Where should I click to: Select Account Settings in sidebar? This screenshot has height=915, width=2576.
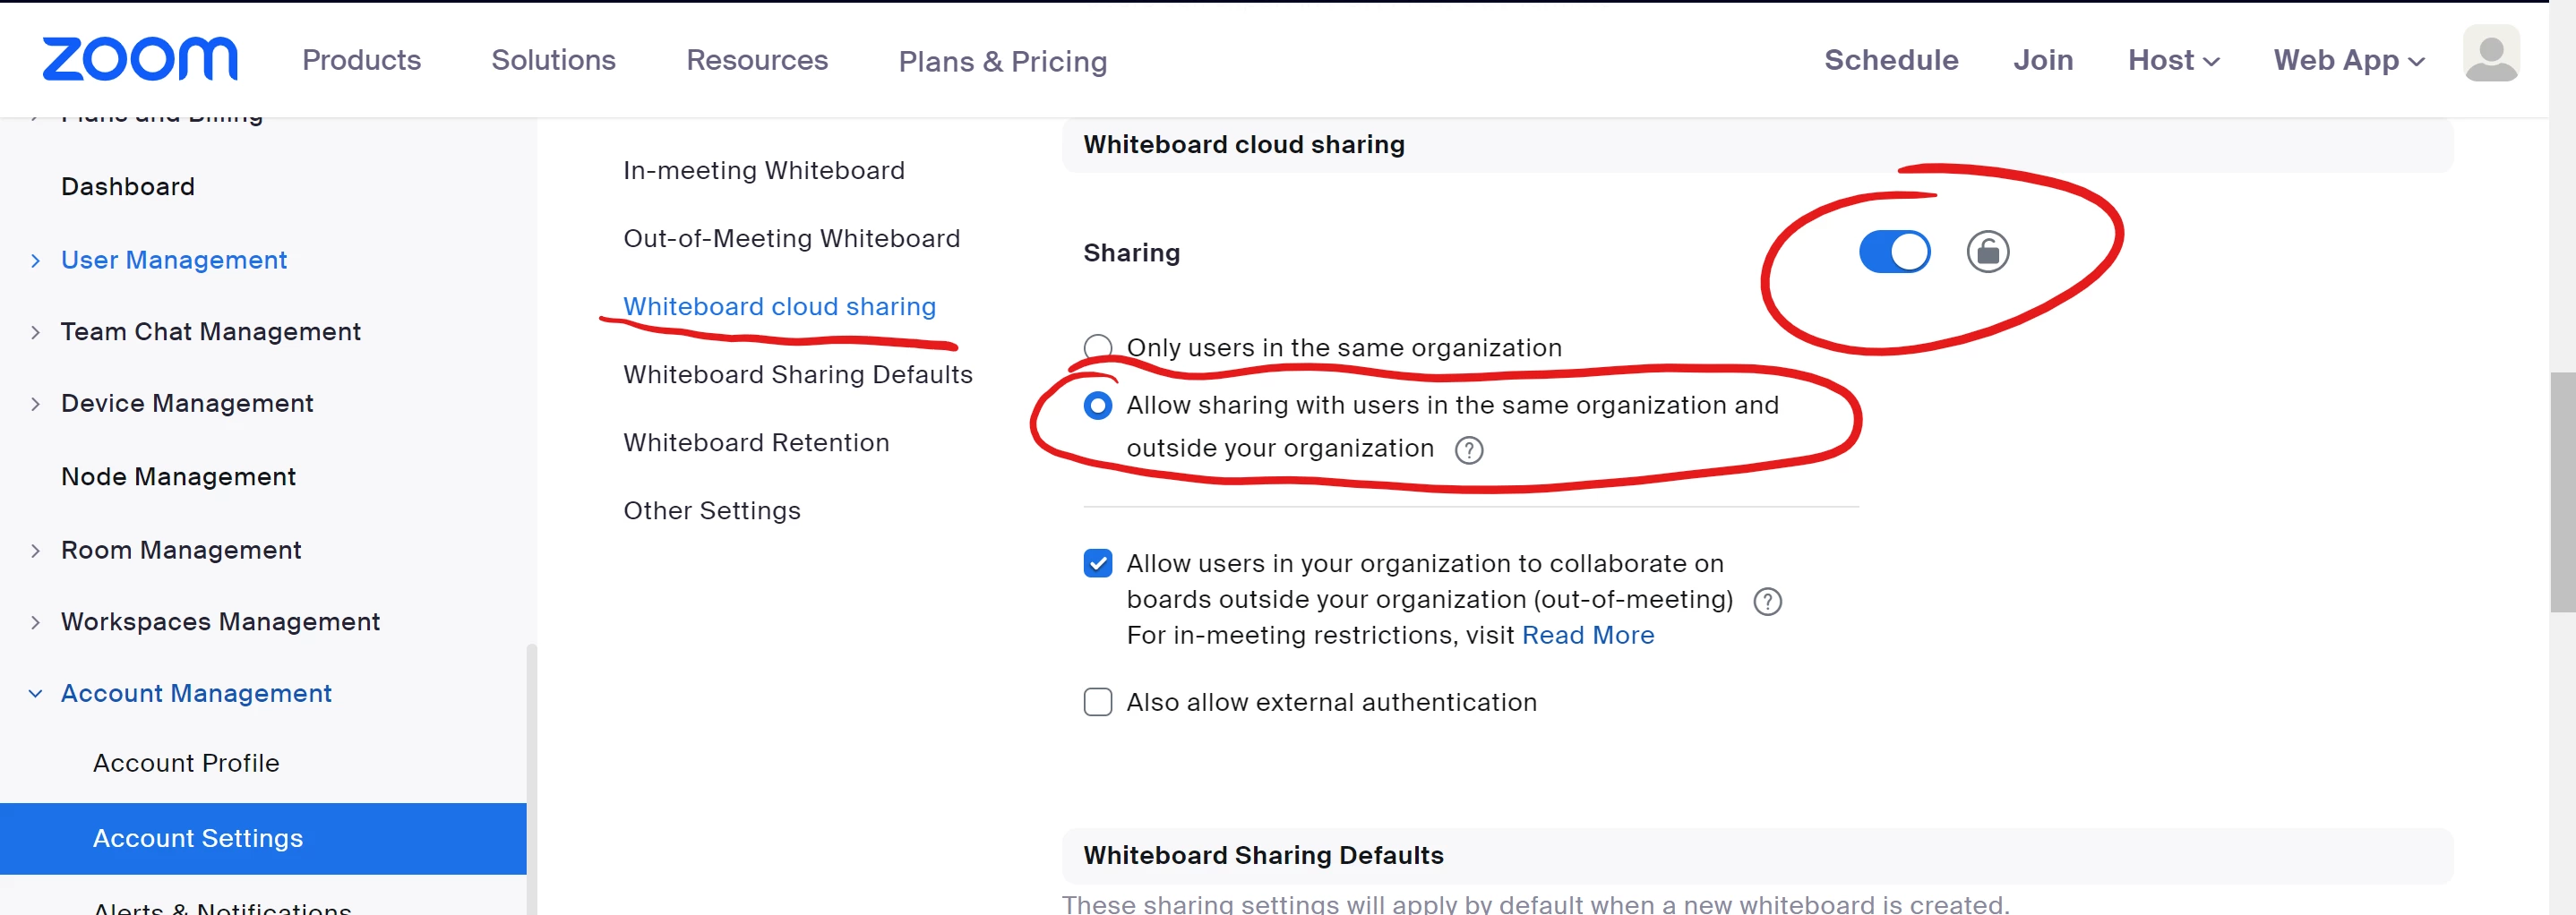tap(262, 838)
